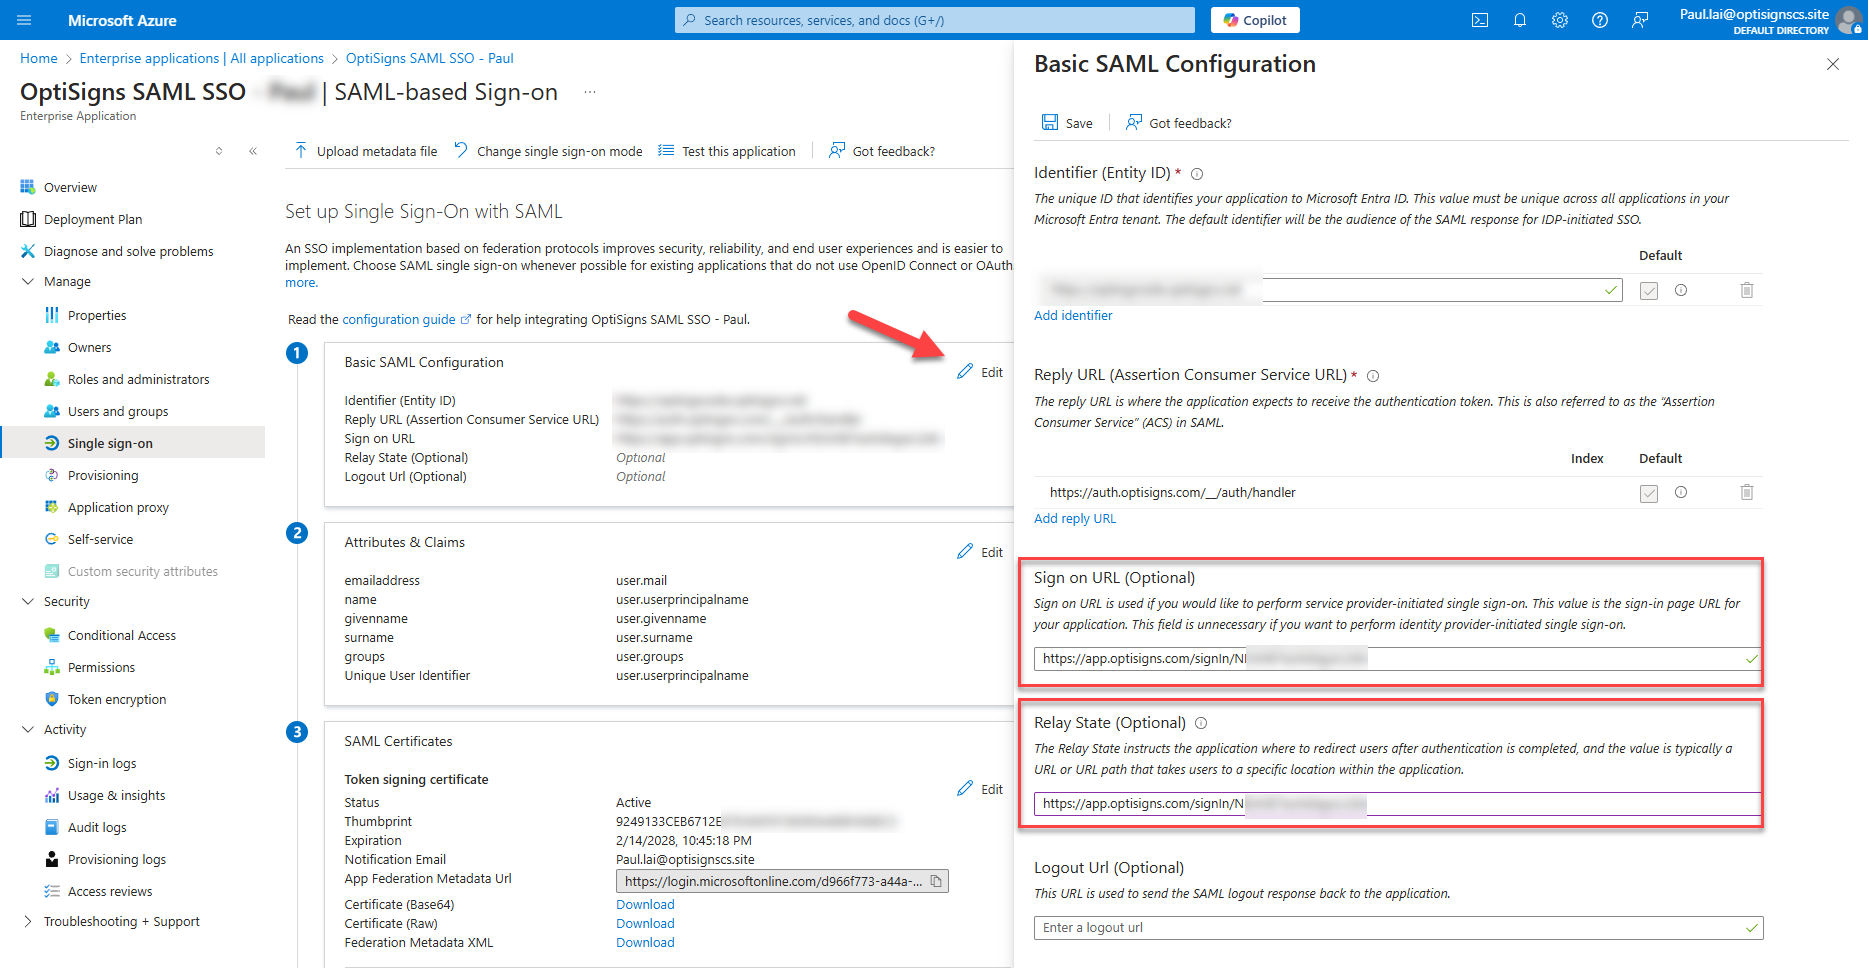Click Add reply URL link
This screenshot has height=968, width=1868.
pos(1075,518)
